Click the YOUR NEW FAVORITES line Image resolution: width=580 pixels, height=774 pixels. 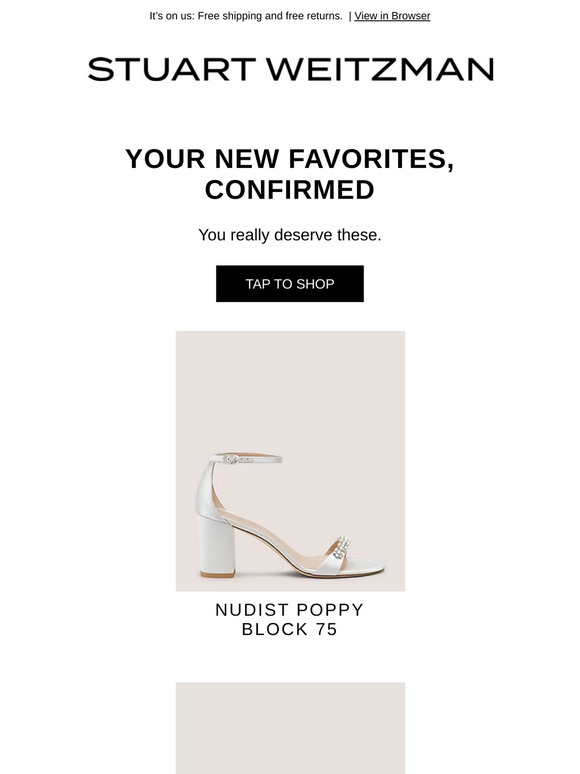pos(290,159)
